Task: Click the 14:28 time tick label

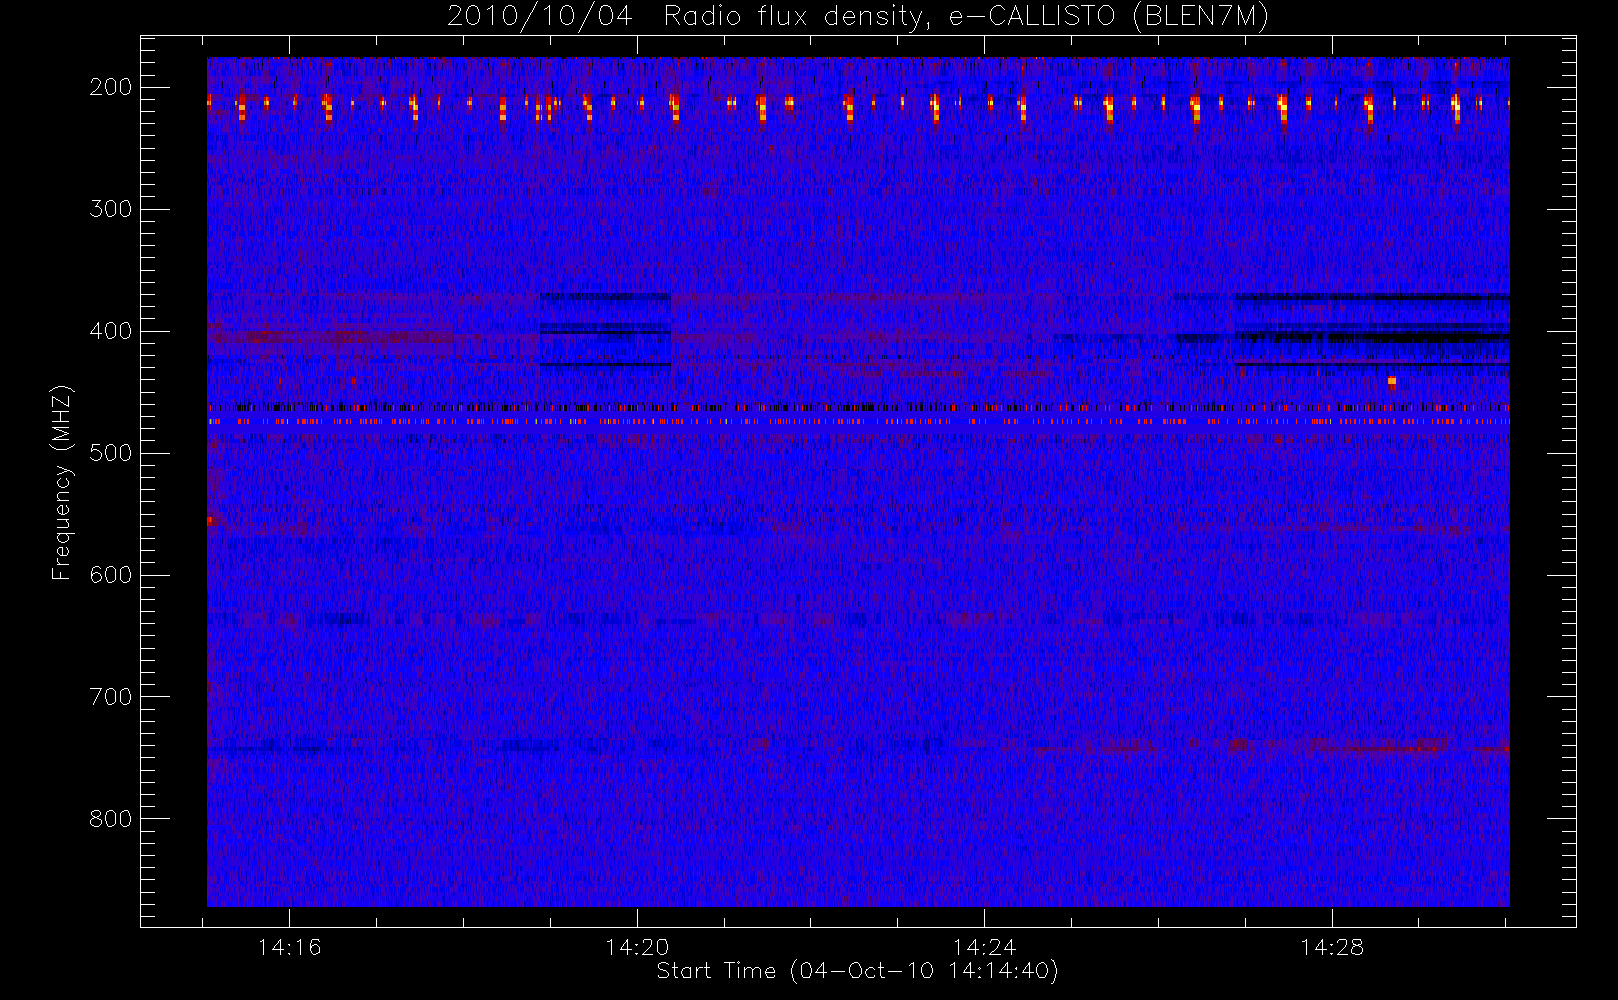Action: (1332, 947)
